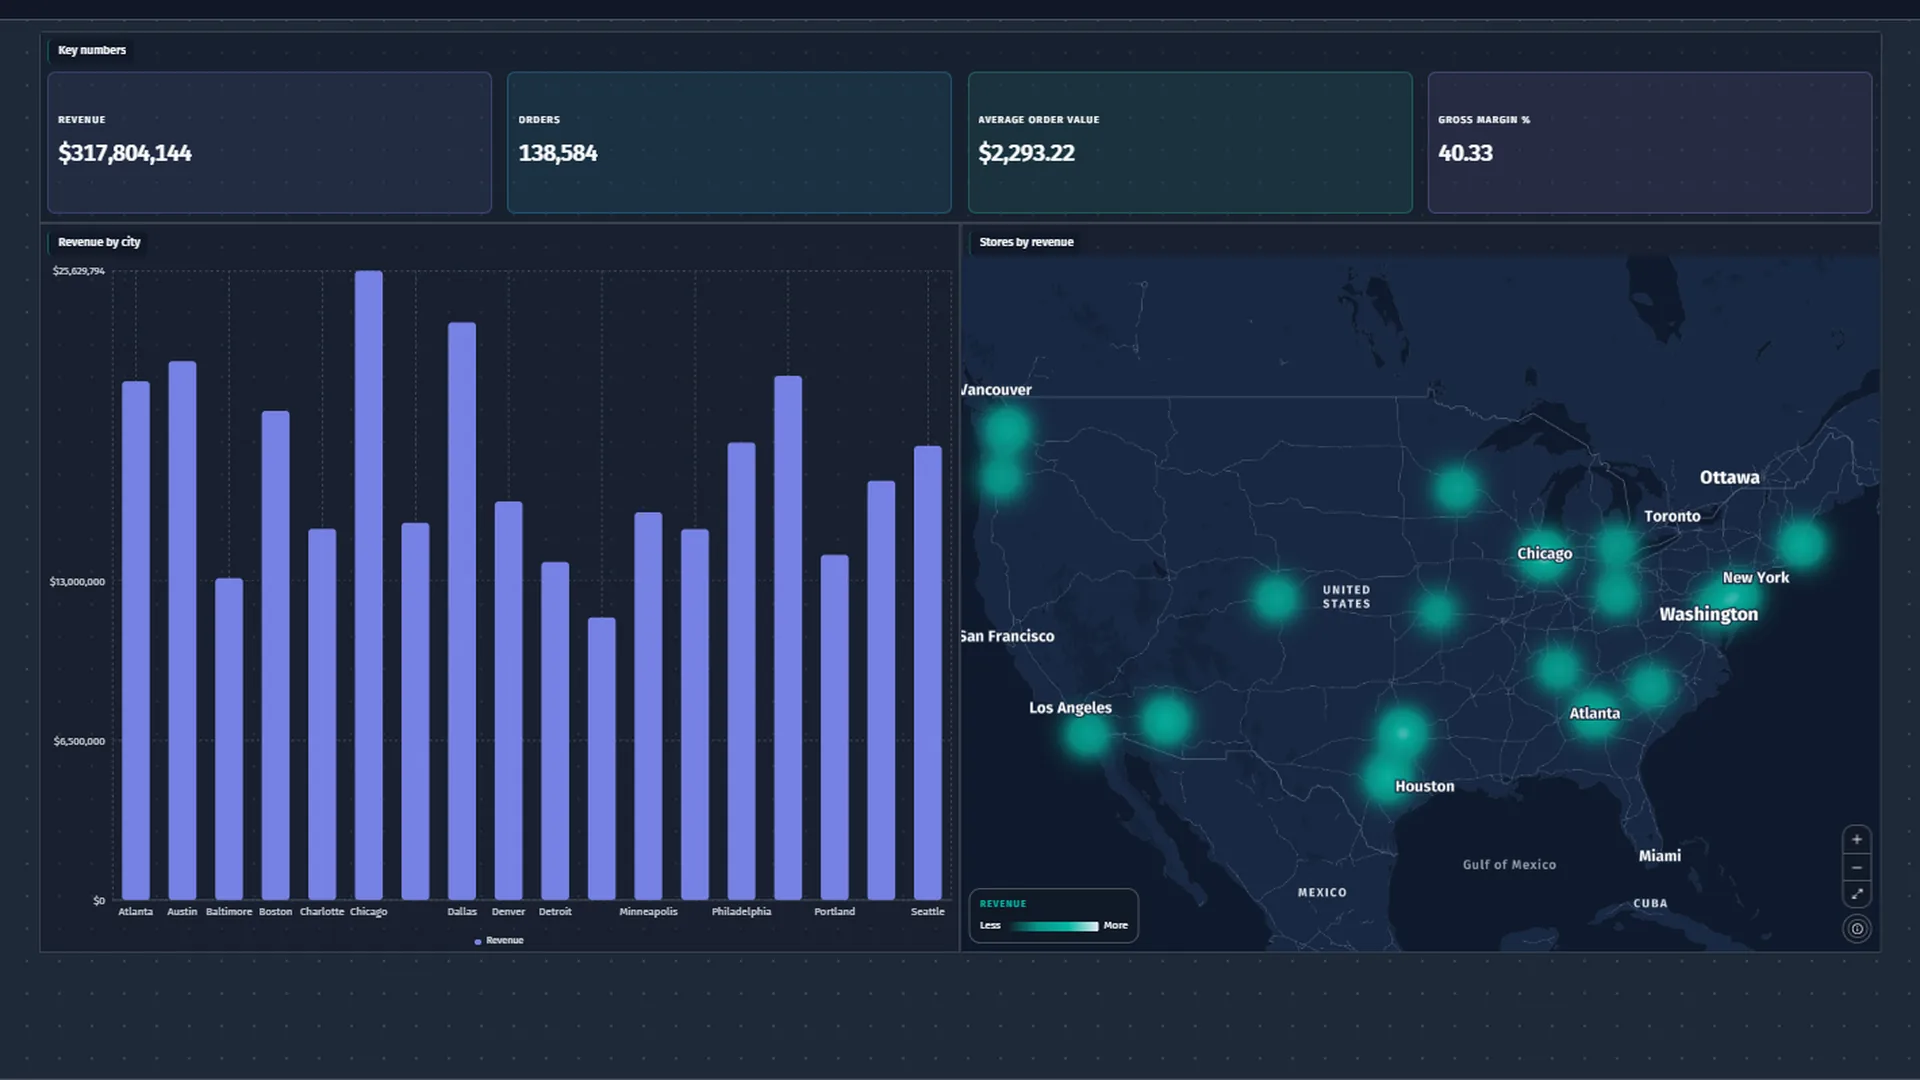Click the Orders KPI card
Screen dimensions: 1920x1080
tap(729, 142)
